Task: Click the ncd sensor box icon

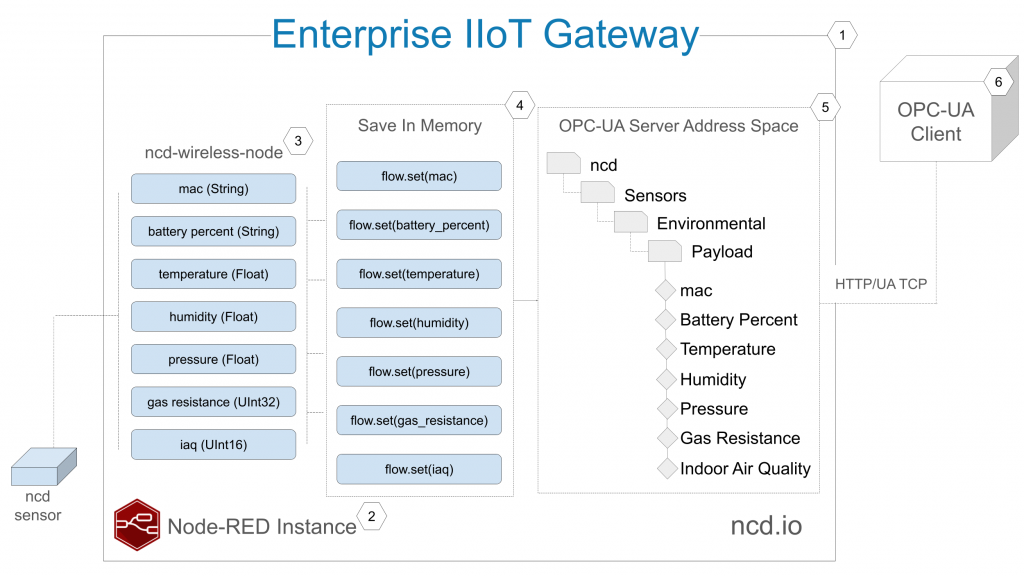Action: pos(44,466)
